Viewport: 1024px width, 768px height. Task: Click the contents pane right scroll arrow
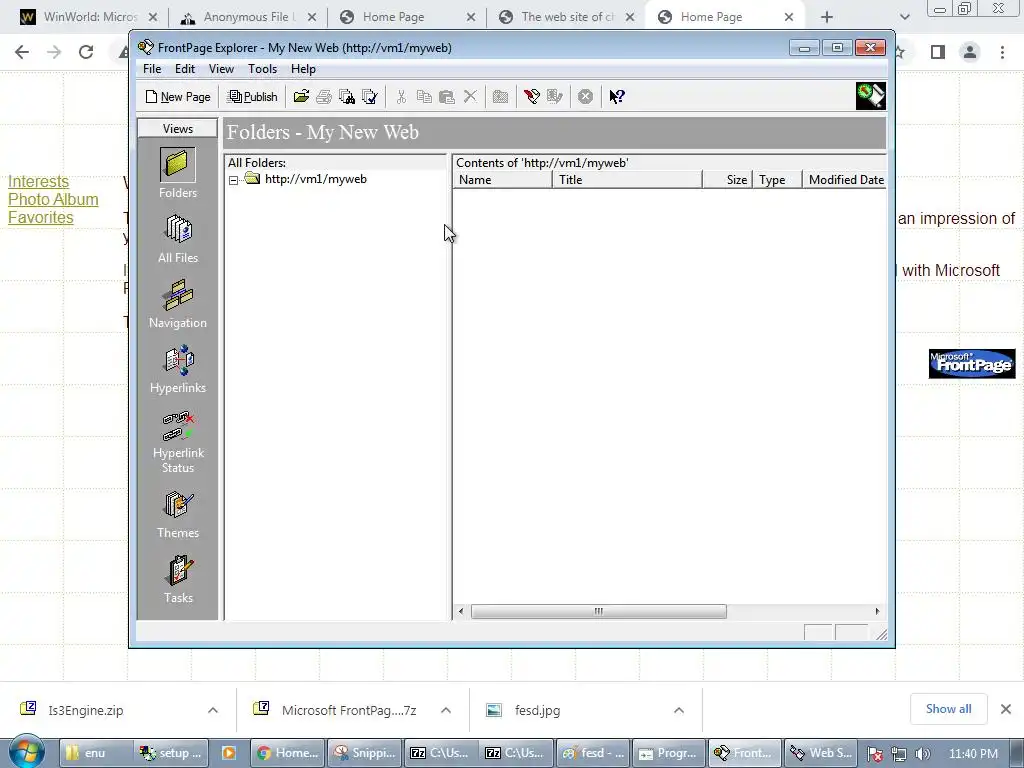877,611
